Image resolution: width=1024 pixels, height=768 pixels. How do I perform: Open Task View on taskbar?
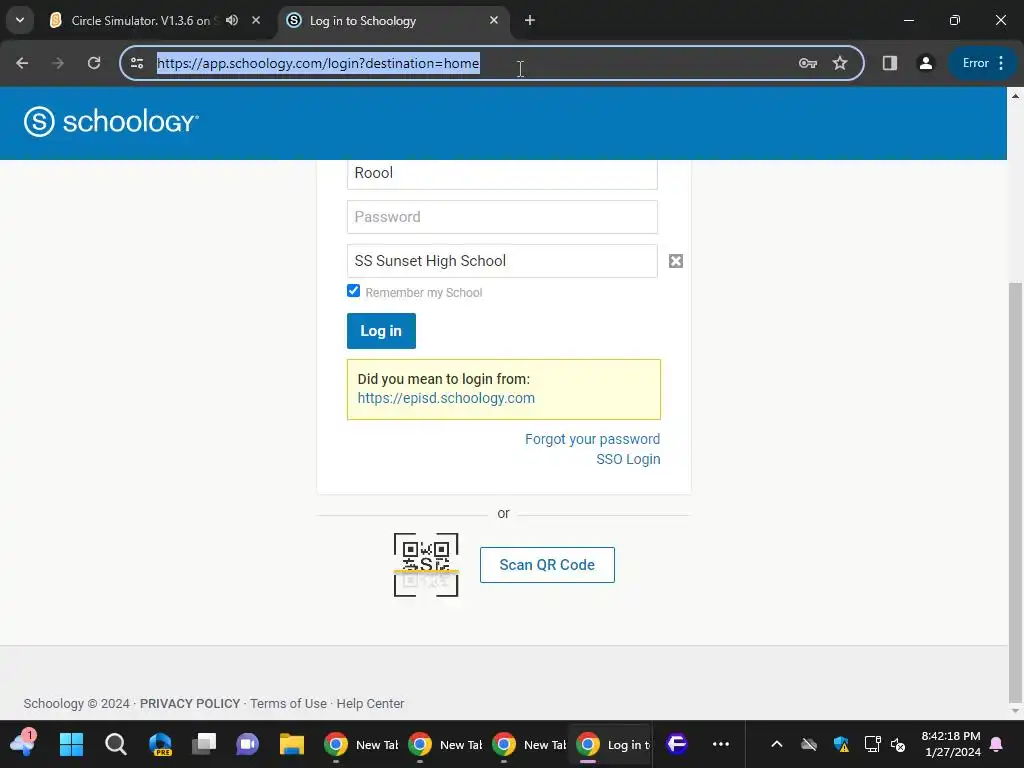tap(204, 744)
